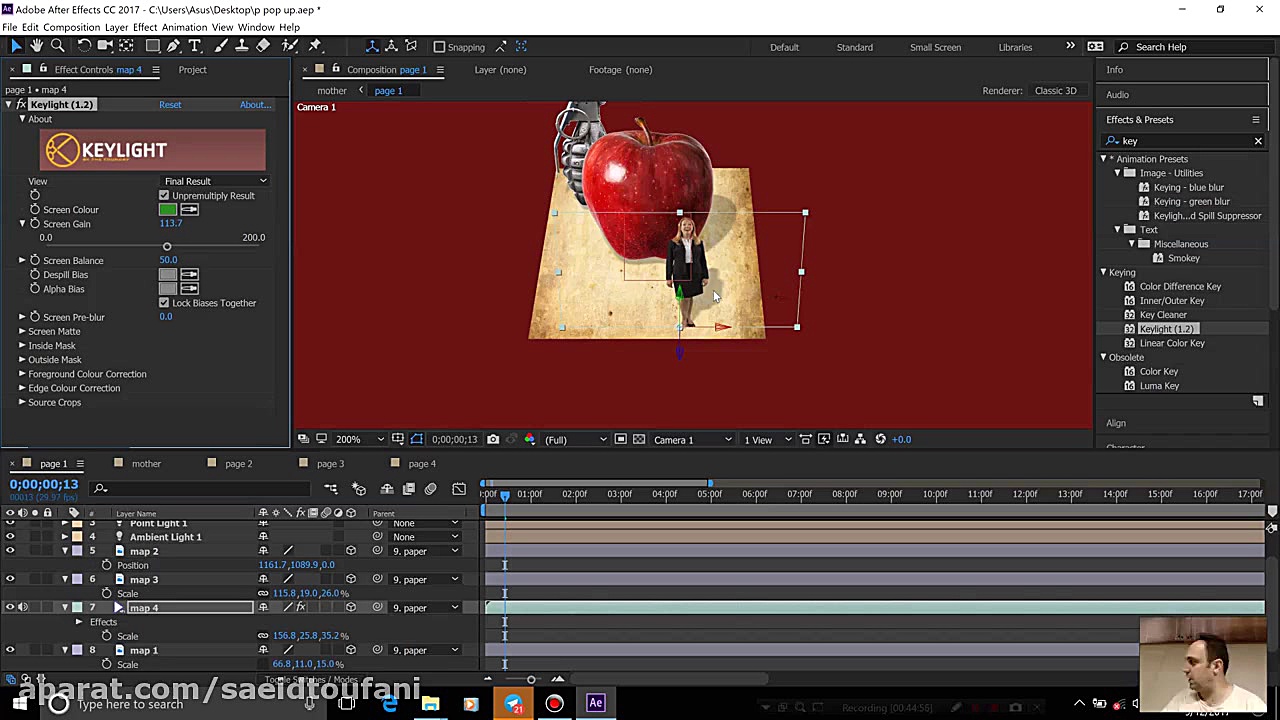Open the Effect menu
The width and height of the screenshot is (1280, 720).
coord(146,27)
